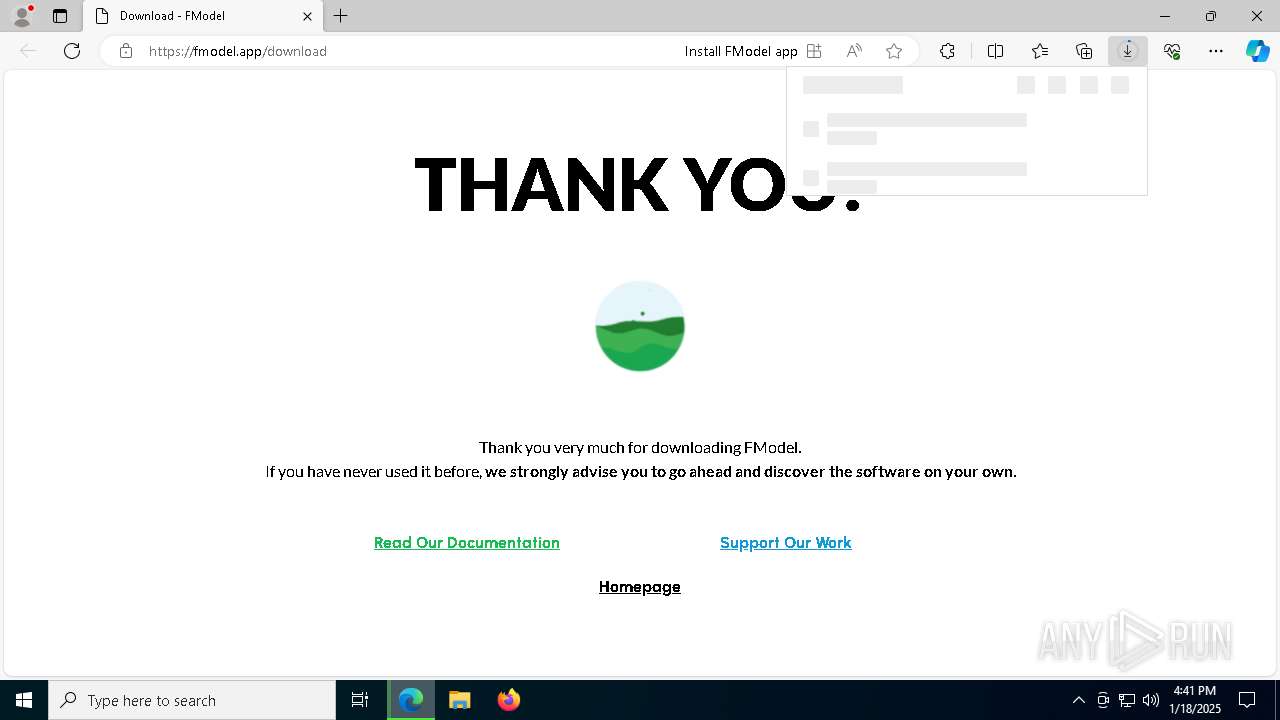Viewport: 1280px width, 720px height.
Task: Click "Thank you very much for downloading FModel."
Action: pos(640,447)
